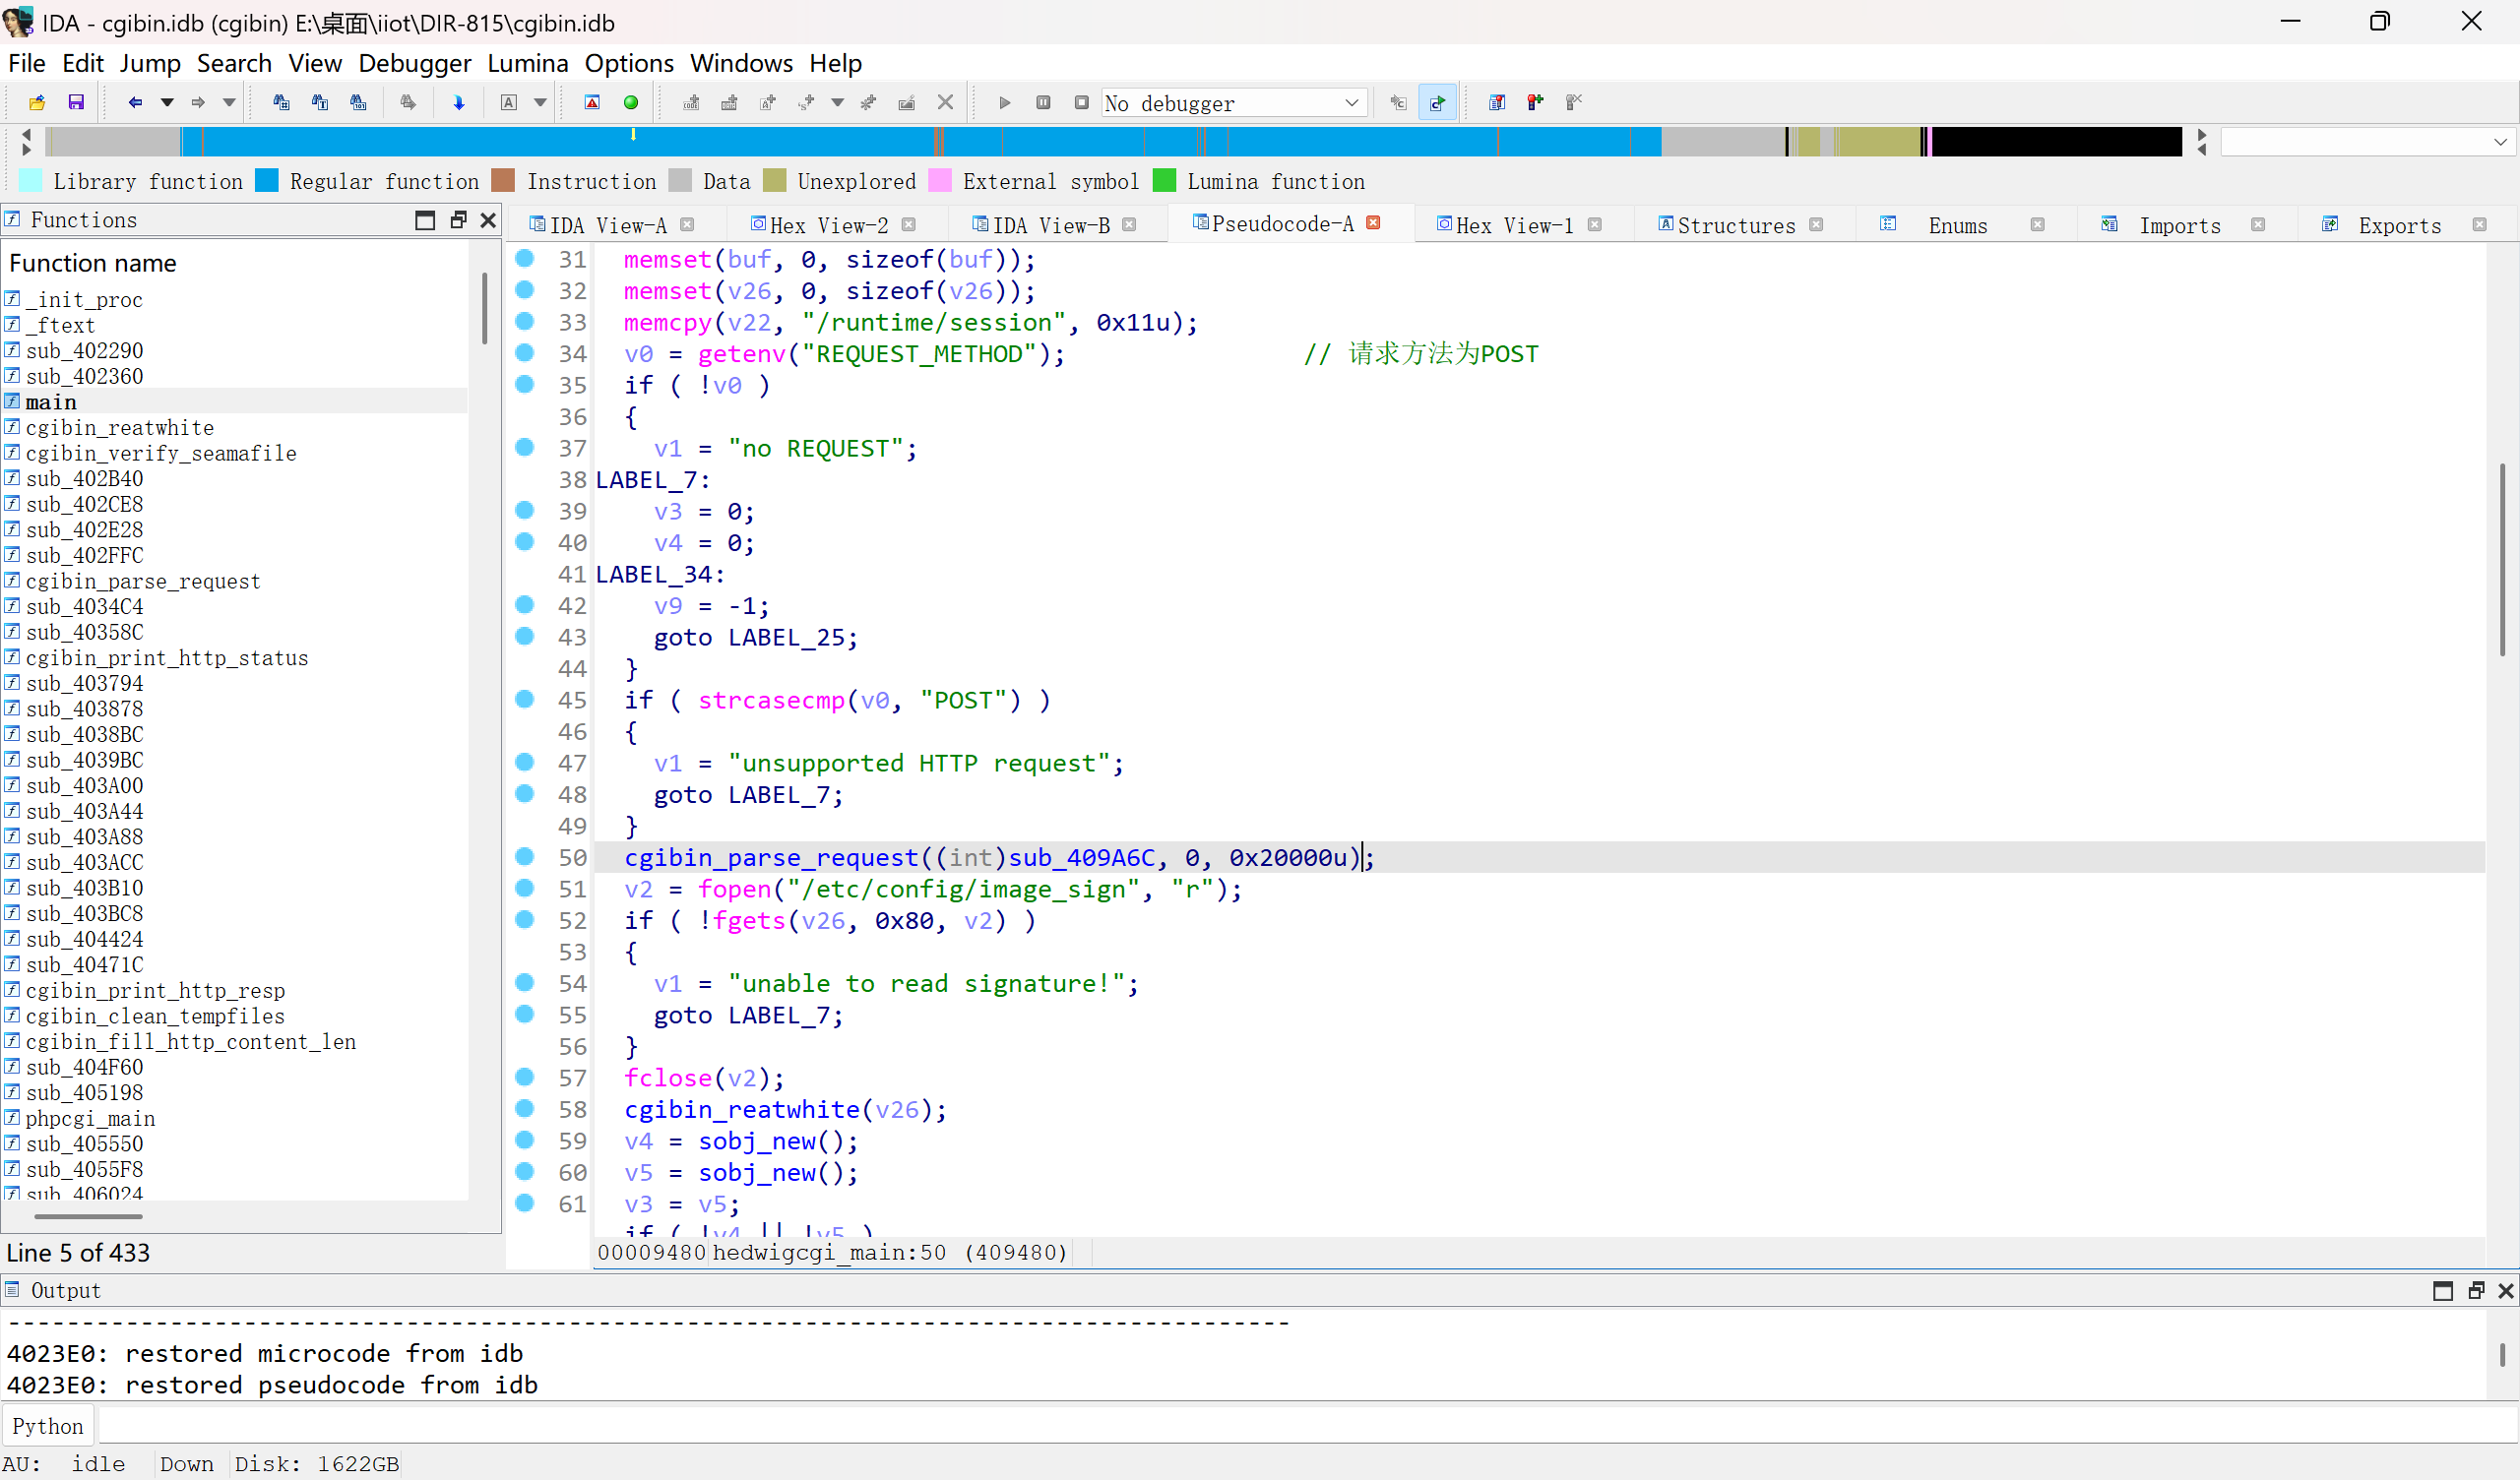This screenshot has width=2520, height=1480.
Task: Click the search next occurrence icon
Action: pyautogui.click(x=408, y=103)
